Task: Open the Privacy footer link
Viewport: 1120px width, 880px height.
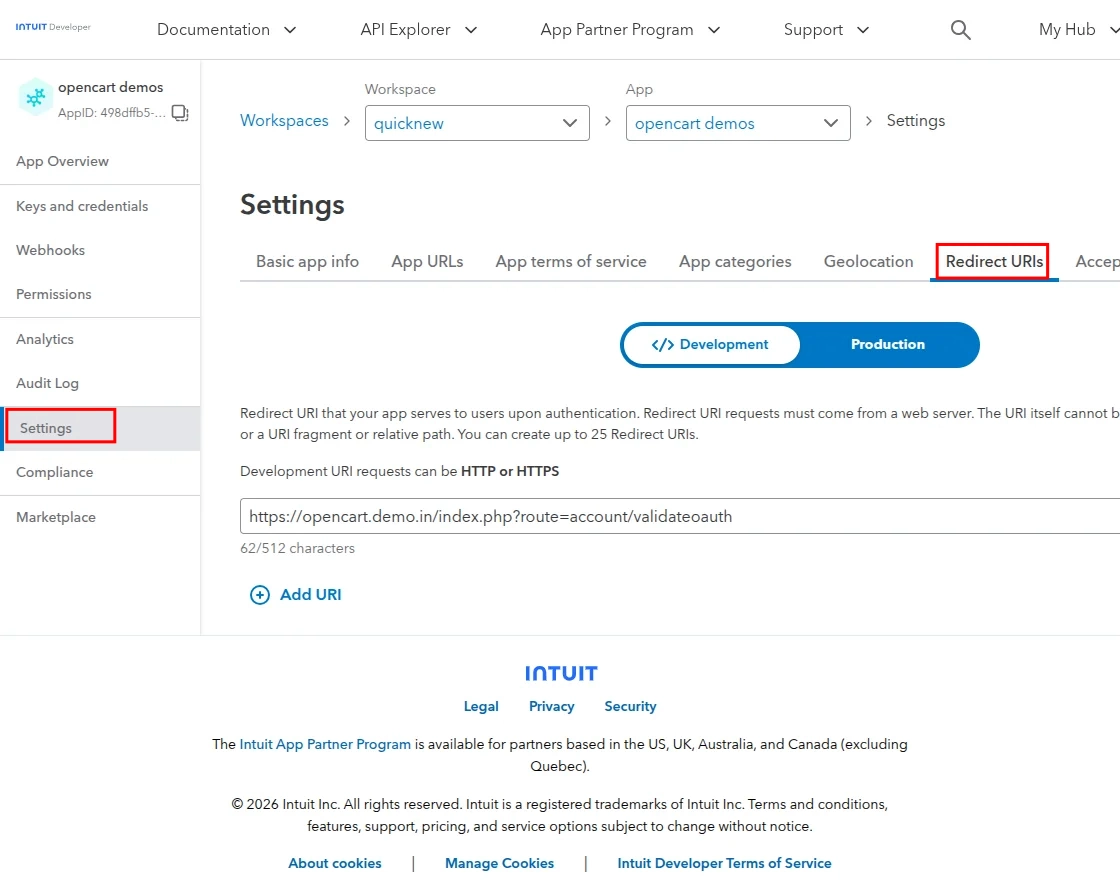Action: point(551,706)
